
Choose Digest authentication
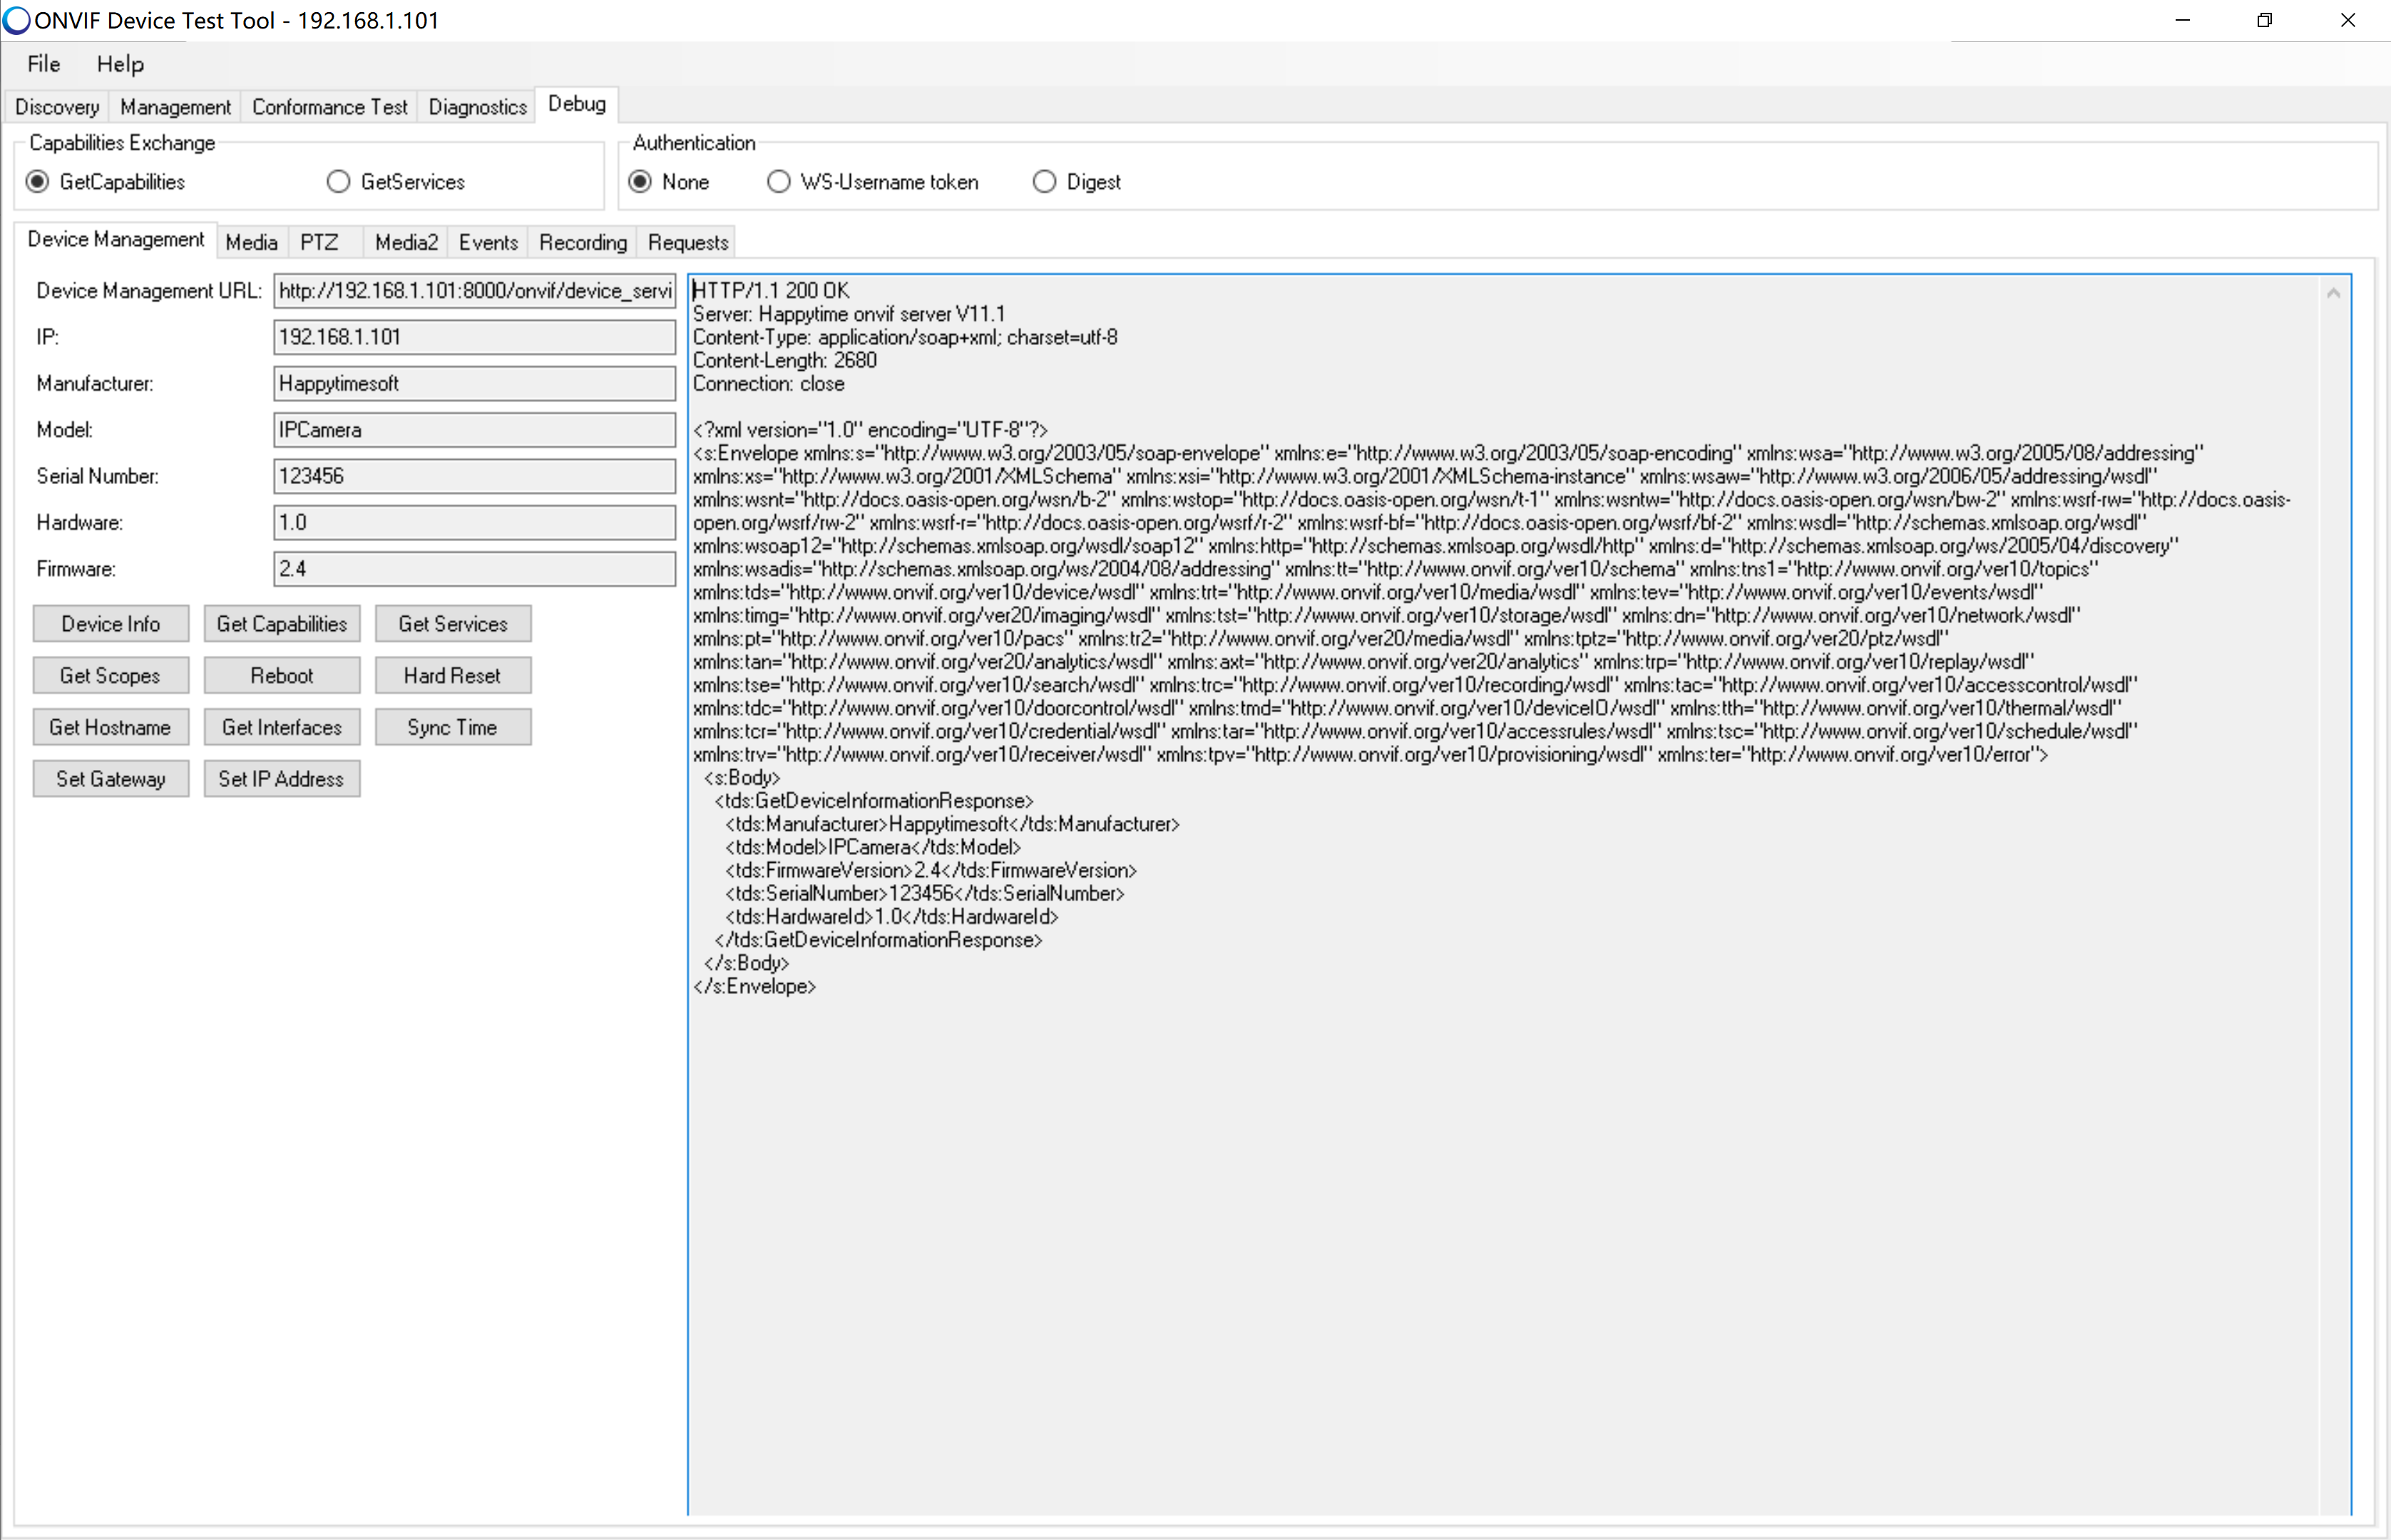tap(1044, 182)
